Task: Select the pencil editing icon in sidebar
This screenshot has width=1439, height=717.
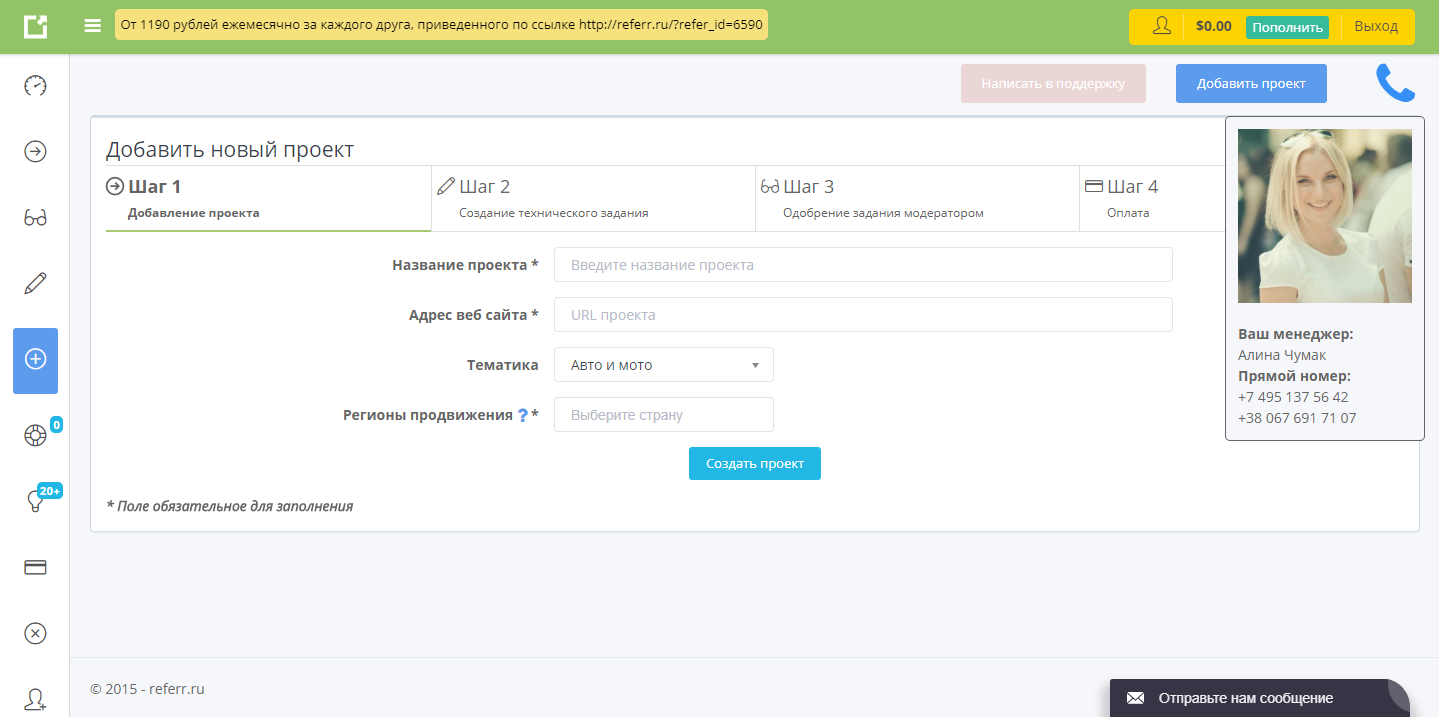Action: 35,283
